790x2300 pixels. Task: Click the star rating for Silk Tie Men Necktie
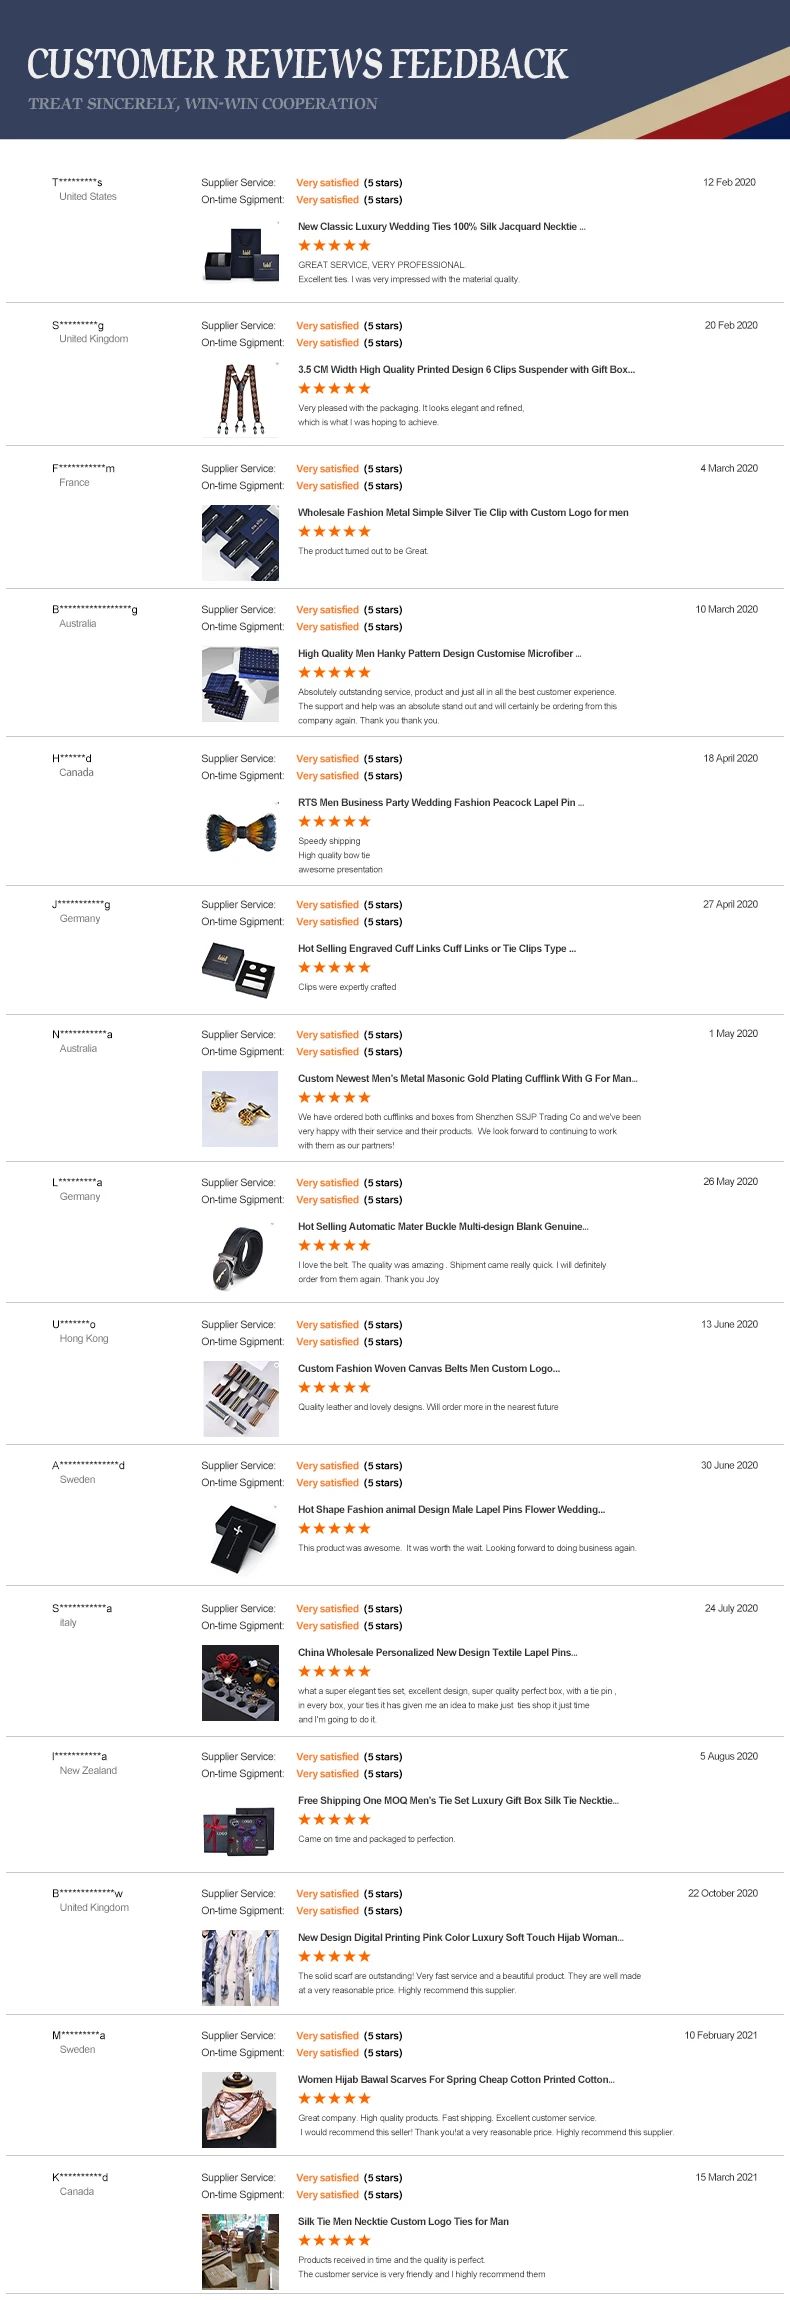click(x=334, y=2241)
